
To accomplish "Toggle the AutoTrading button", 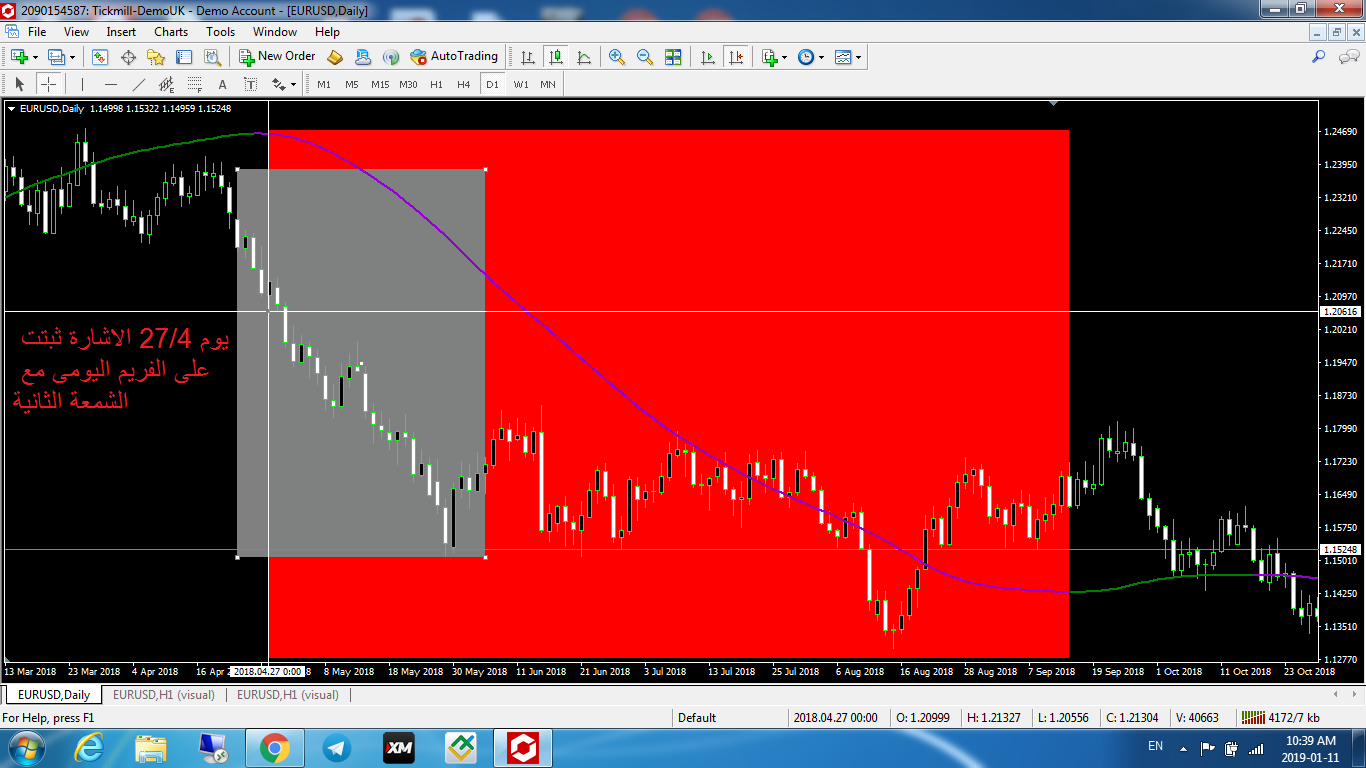I will (454, 57).
